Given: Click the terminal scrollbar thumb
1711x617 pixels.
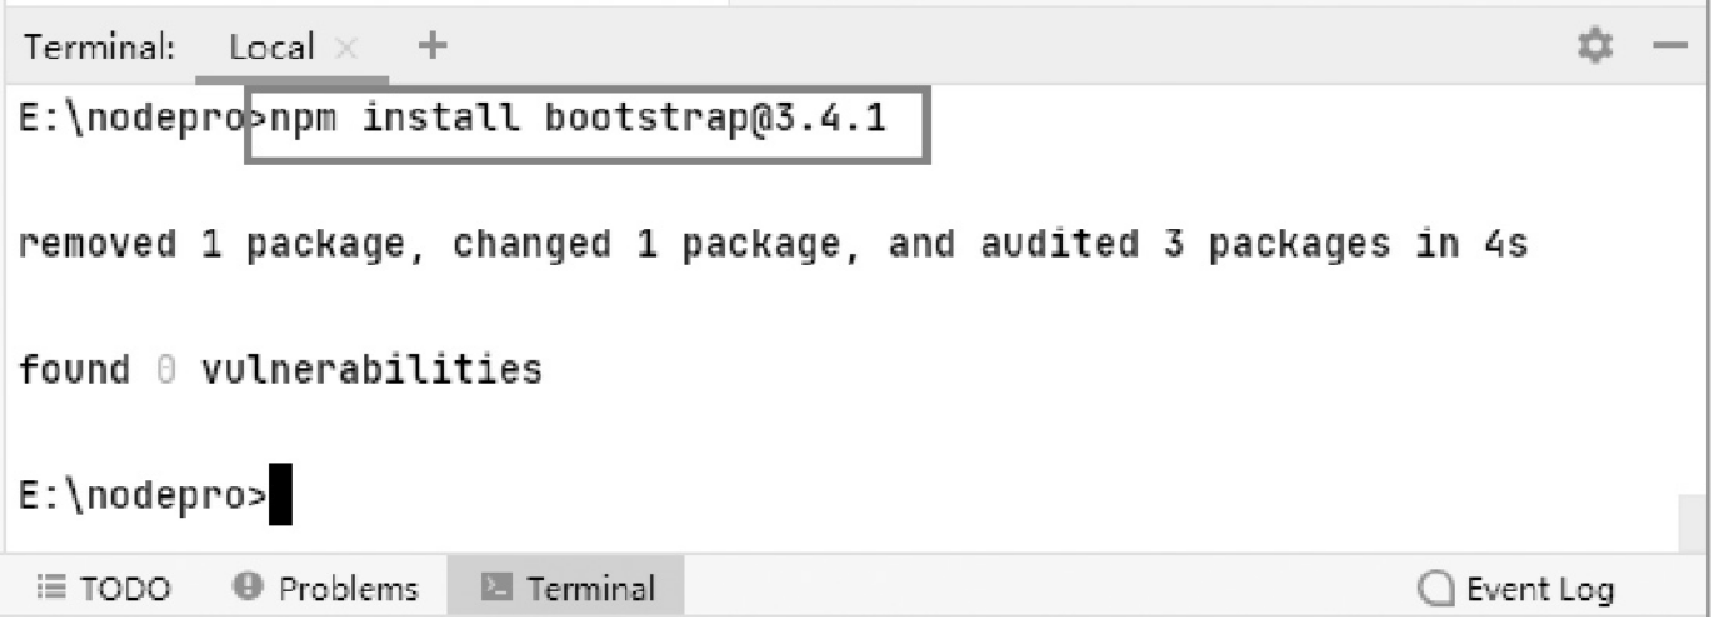Looking at the screenshot, I should (x=1692, y=522).
